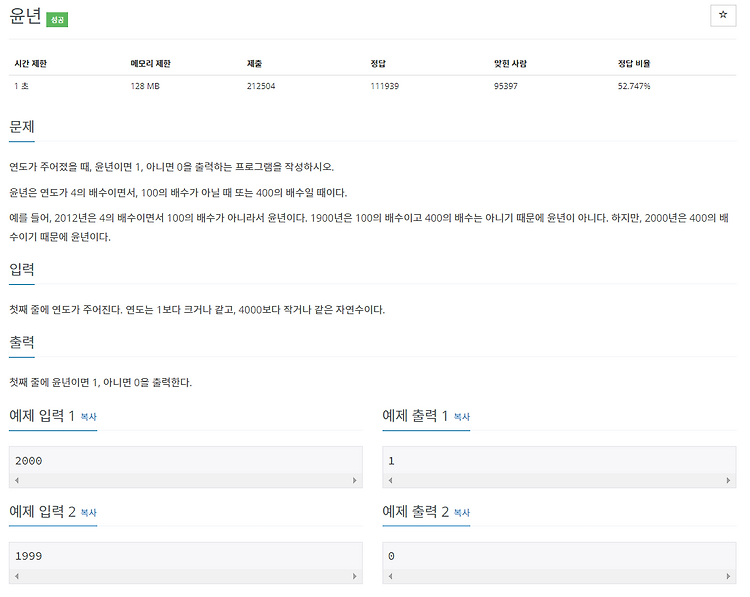Click the sentence starting 윤년은 연도가 4의 배수이면서
This screenshot has width=750, height=597.
[178, 193]
